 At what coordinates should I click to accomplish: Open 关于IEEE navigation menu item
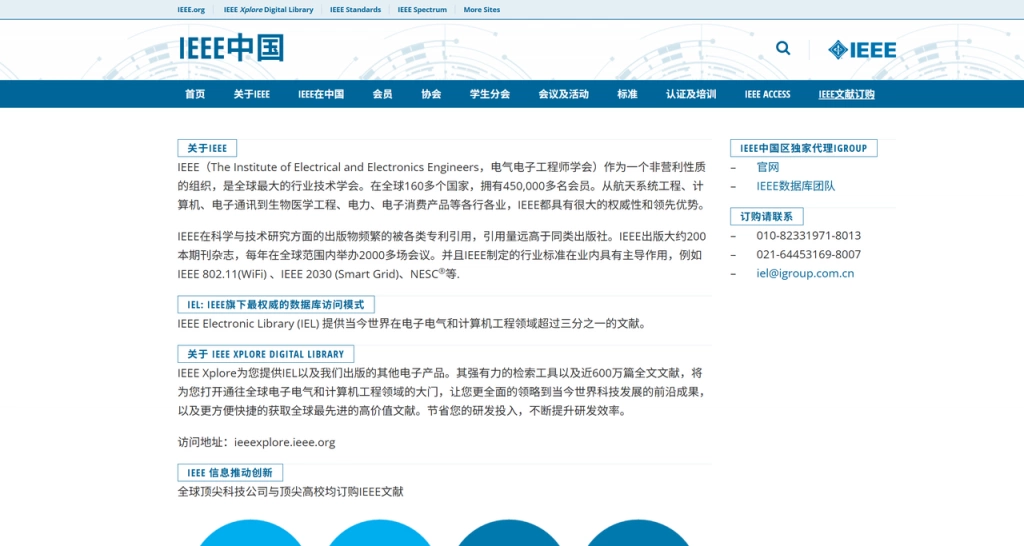coord(251,94)
